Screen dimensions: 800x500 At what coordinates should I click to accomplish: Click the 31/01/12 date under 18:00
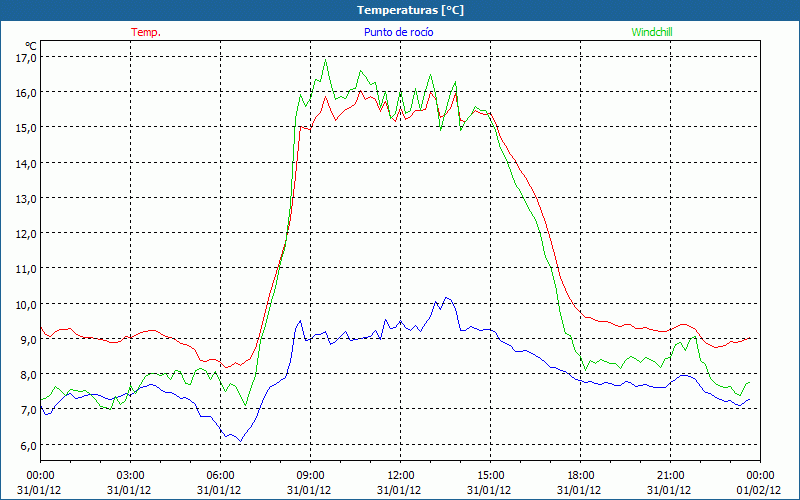579,490
